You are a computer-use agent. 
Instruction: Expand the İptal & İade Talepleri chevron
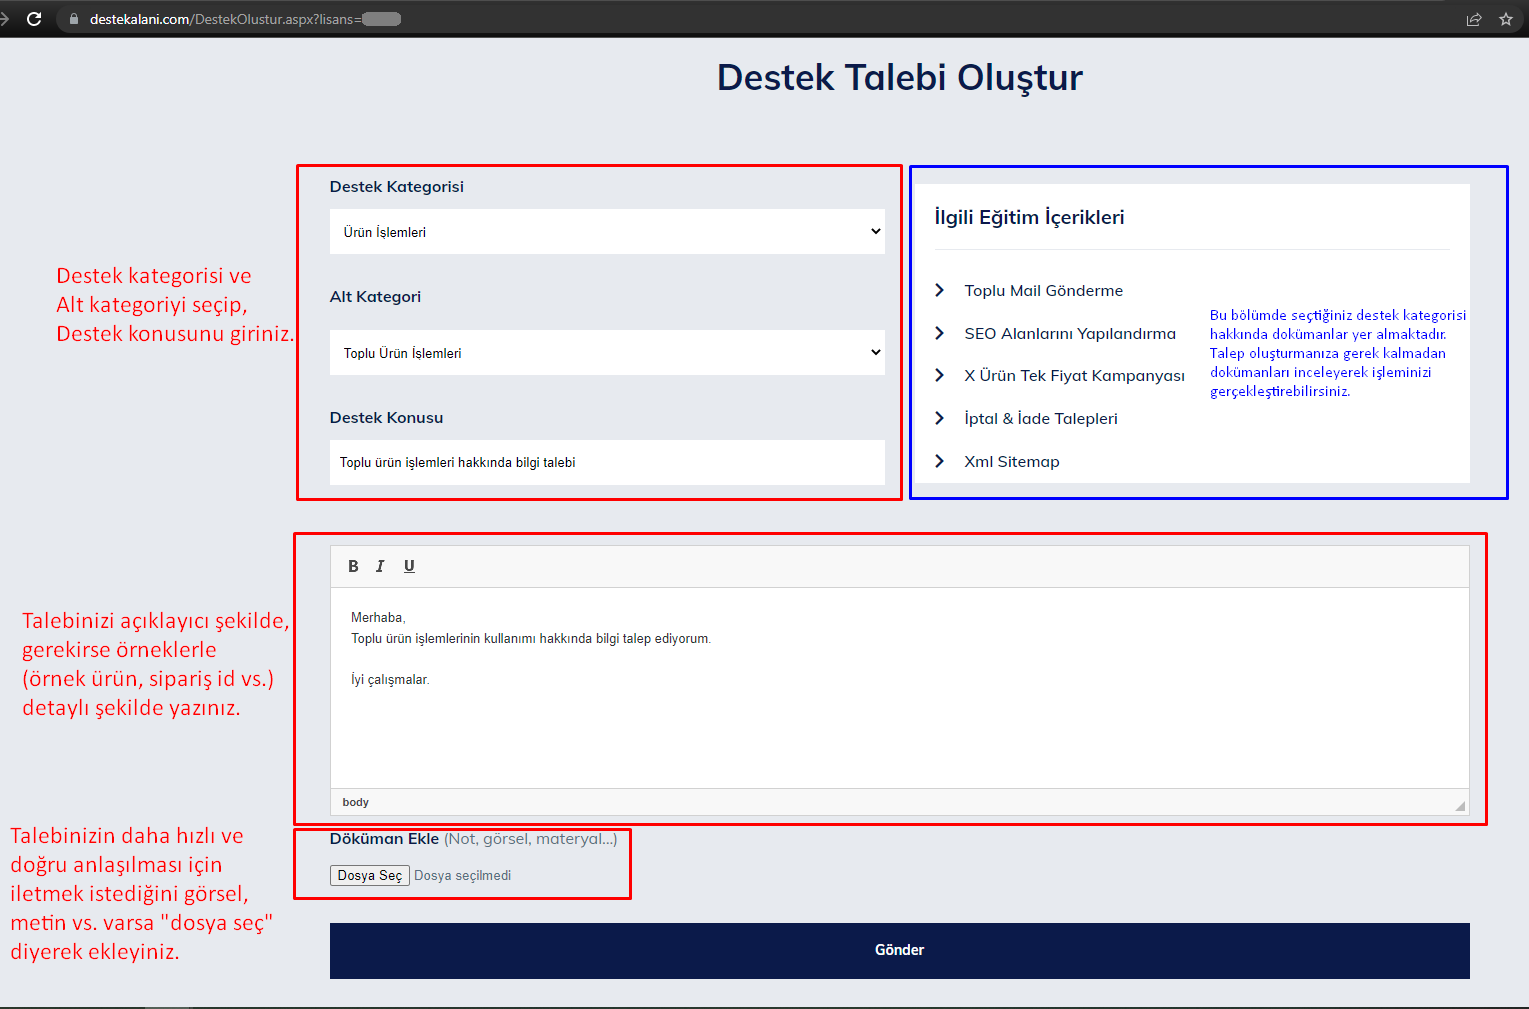click(939, 418)
